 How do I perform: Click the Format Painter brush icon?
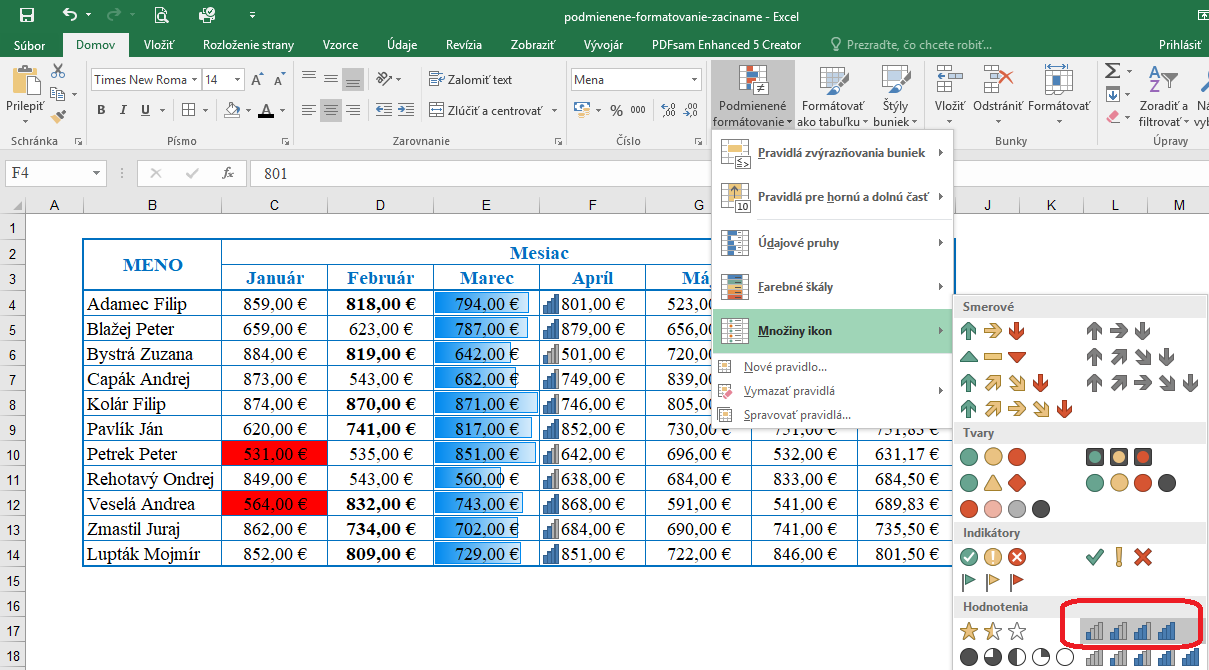[58, 118]
